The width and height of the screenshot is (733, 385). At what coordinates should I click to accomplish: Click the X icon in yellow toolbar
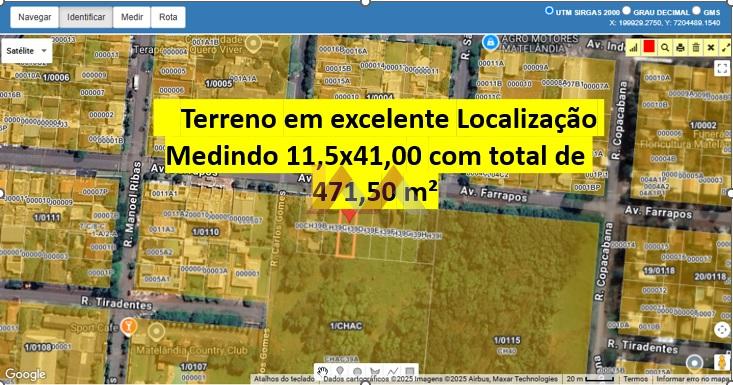coord(711,48)
